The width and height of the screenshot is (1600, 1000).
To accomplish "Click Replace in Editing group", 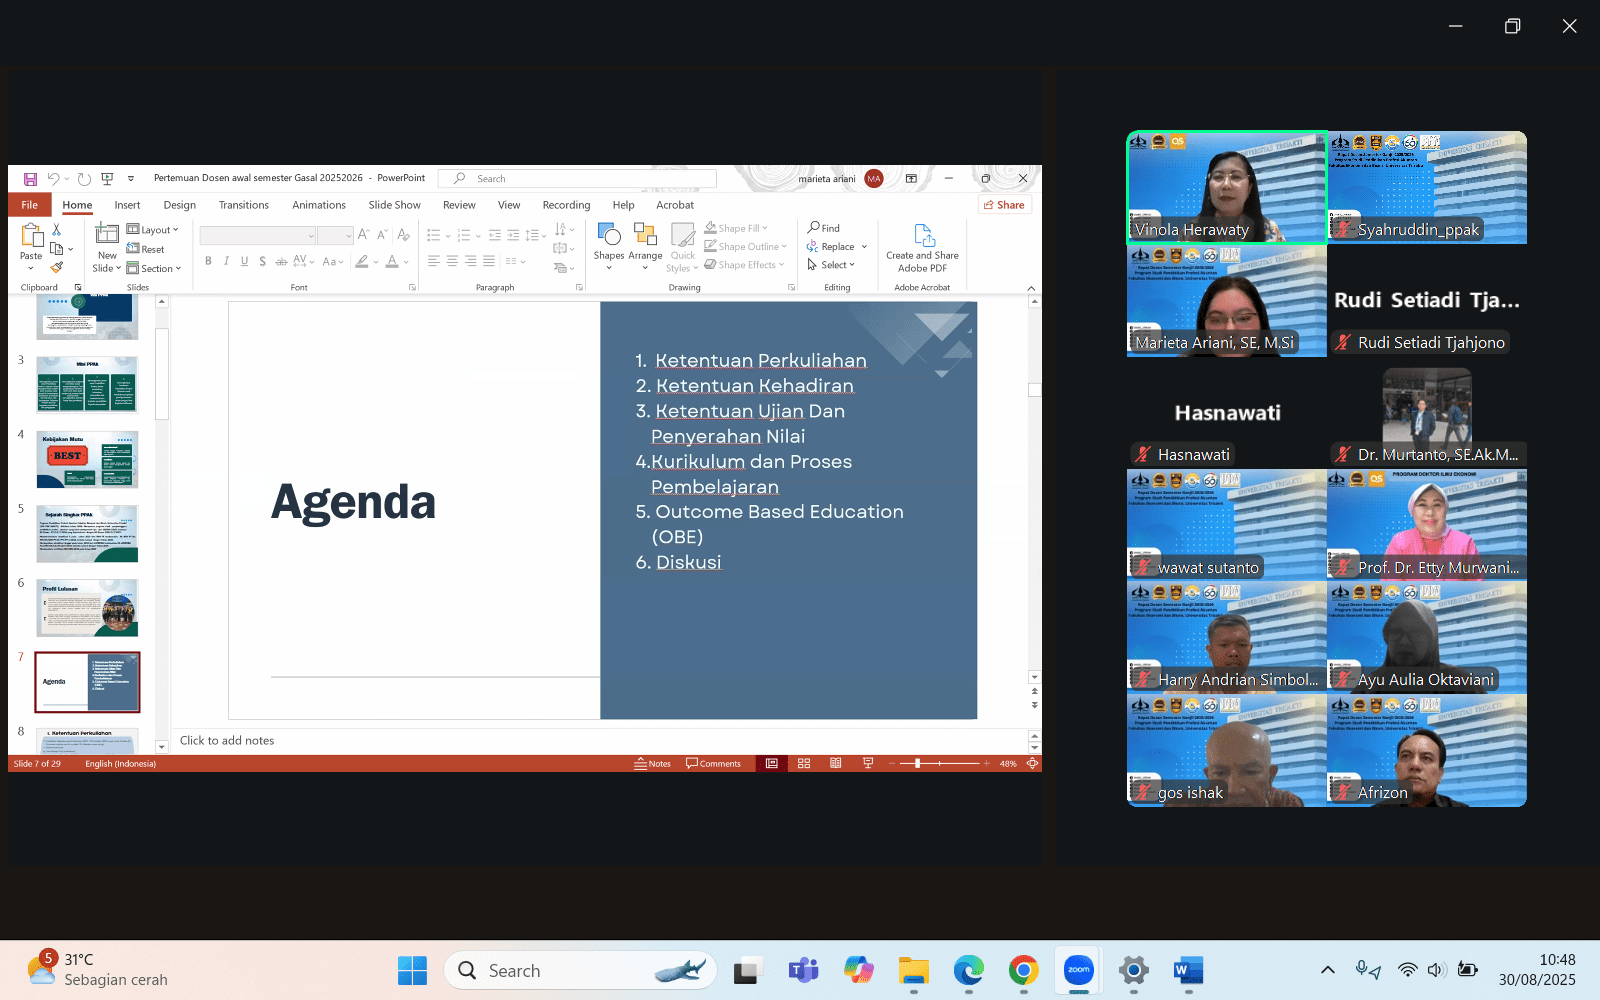I will 837,247.
